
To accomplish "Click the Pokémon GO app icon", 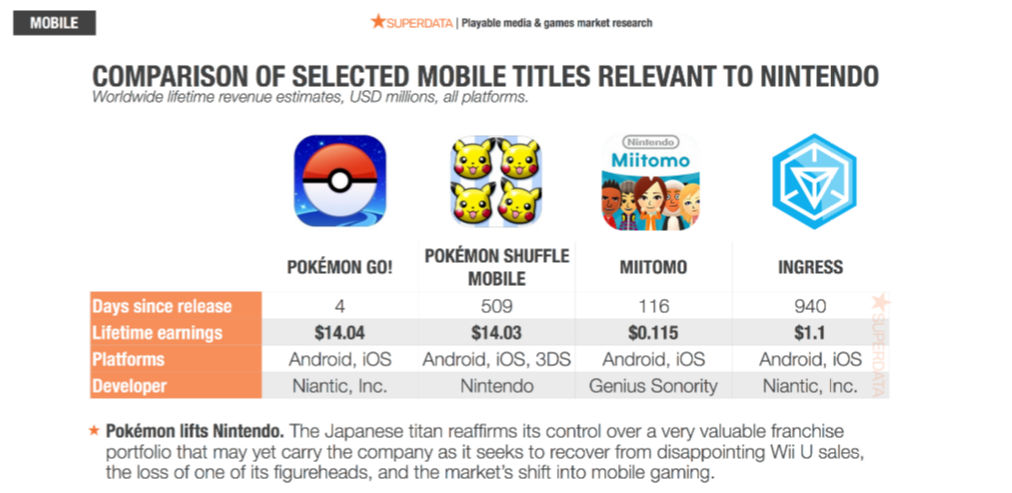I will click(340, 181).
